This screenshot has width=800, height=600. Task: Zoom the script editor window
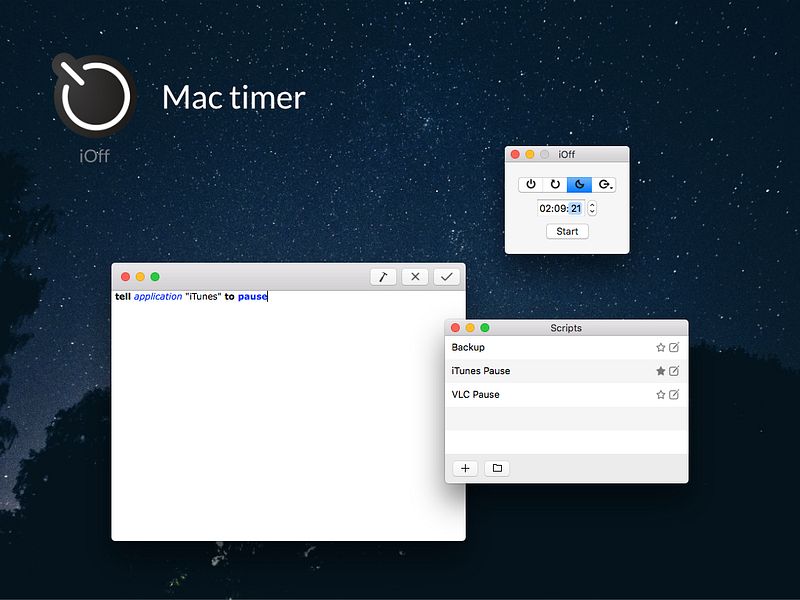pyautogui.click(x=155, y=277)
